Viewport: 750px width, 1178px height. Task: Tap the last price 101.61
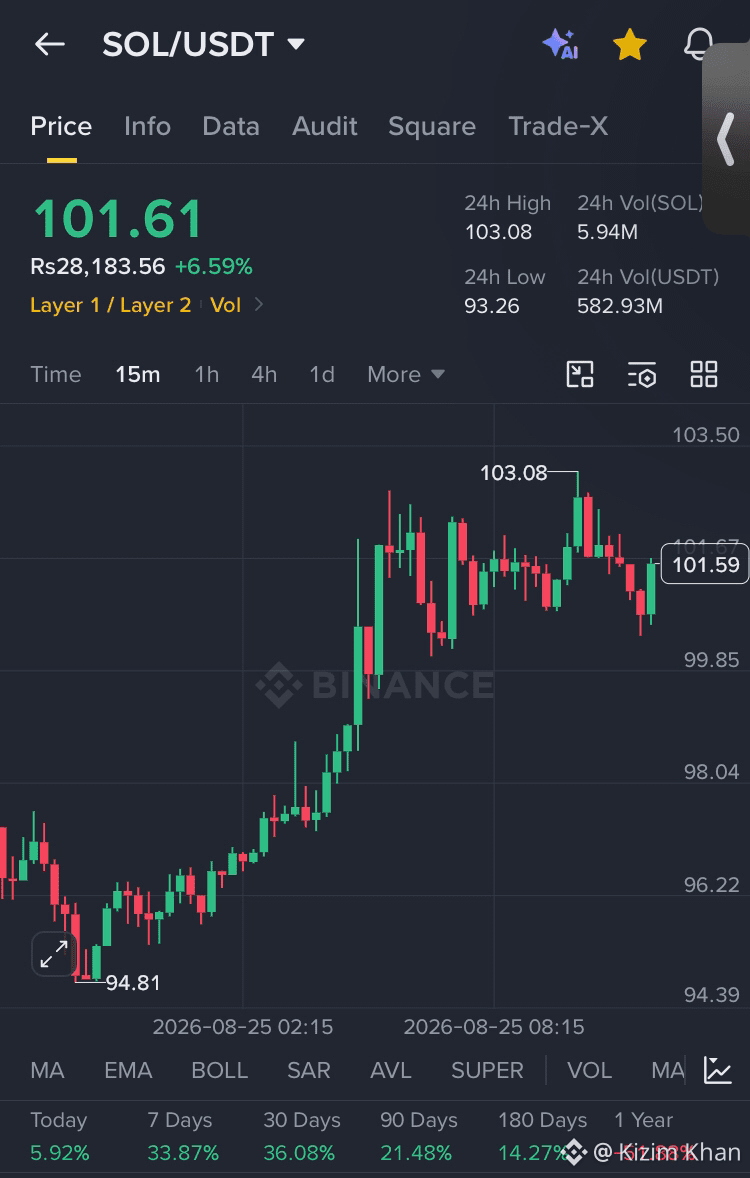pyautogui.click(x=118, y=219)
